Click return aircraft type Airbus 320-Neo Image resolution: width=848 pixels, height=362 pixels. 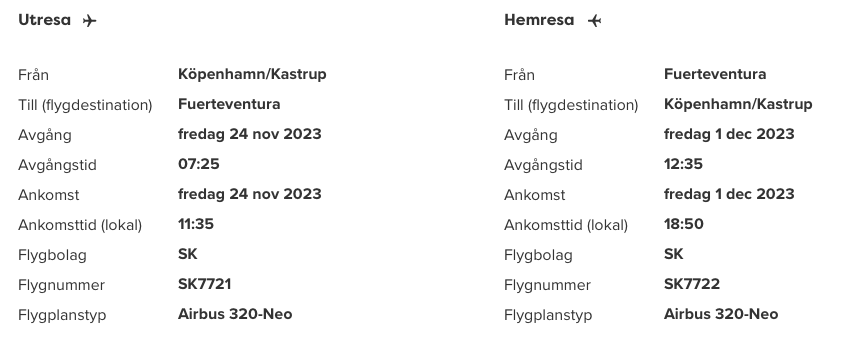coord(721,314)
